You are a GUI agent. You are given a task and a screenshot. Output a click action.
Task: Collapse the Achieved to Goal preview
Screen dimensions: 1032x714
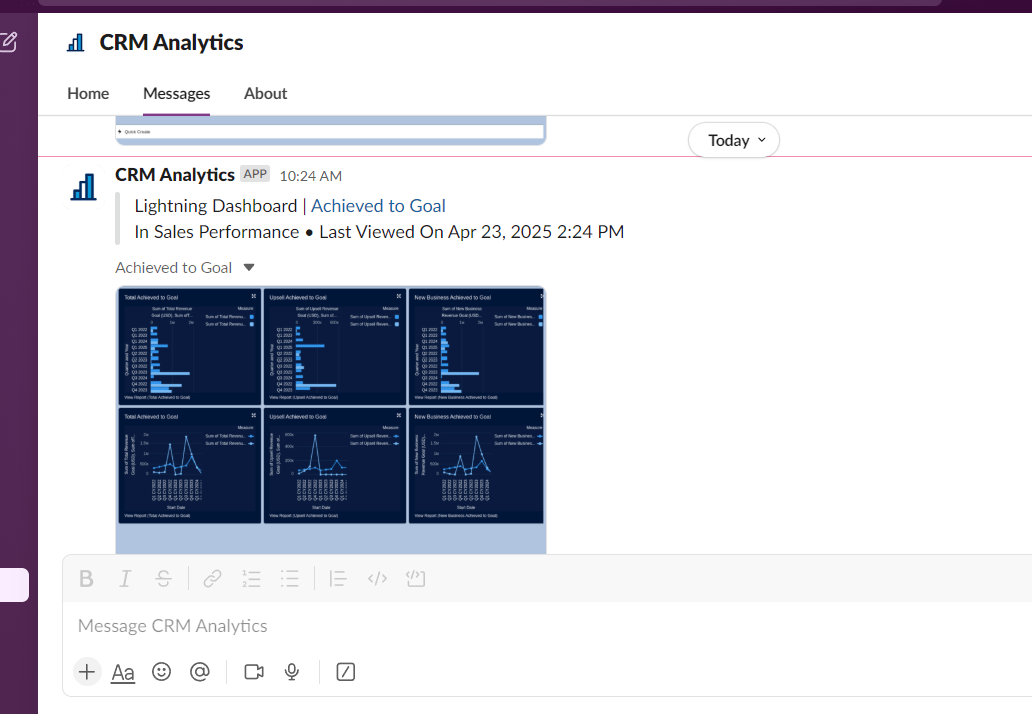point(249,268)
